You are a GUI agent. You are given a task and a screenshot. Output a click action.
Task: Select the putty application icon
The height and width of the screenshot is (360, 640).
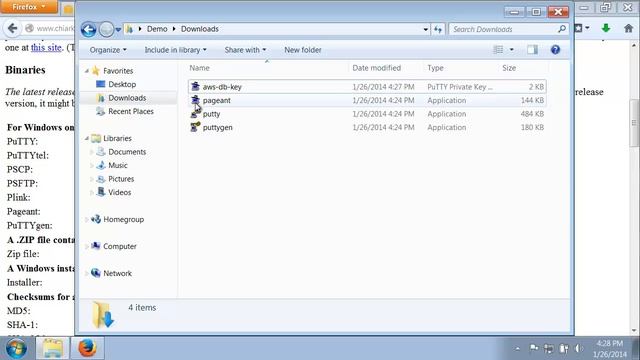point(195,114)
